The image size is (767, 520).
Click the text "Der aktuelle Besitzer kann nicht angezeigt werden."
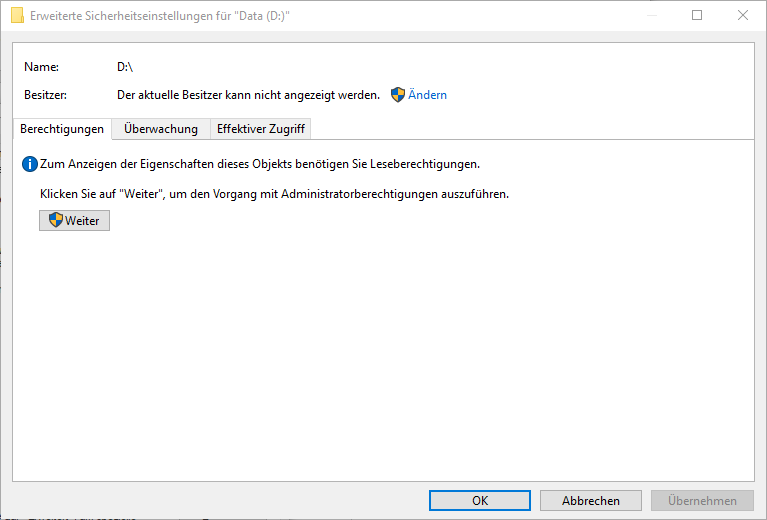(x=248, y=95)
